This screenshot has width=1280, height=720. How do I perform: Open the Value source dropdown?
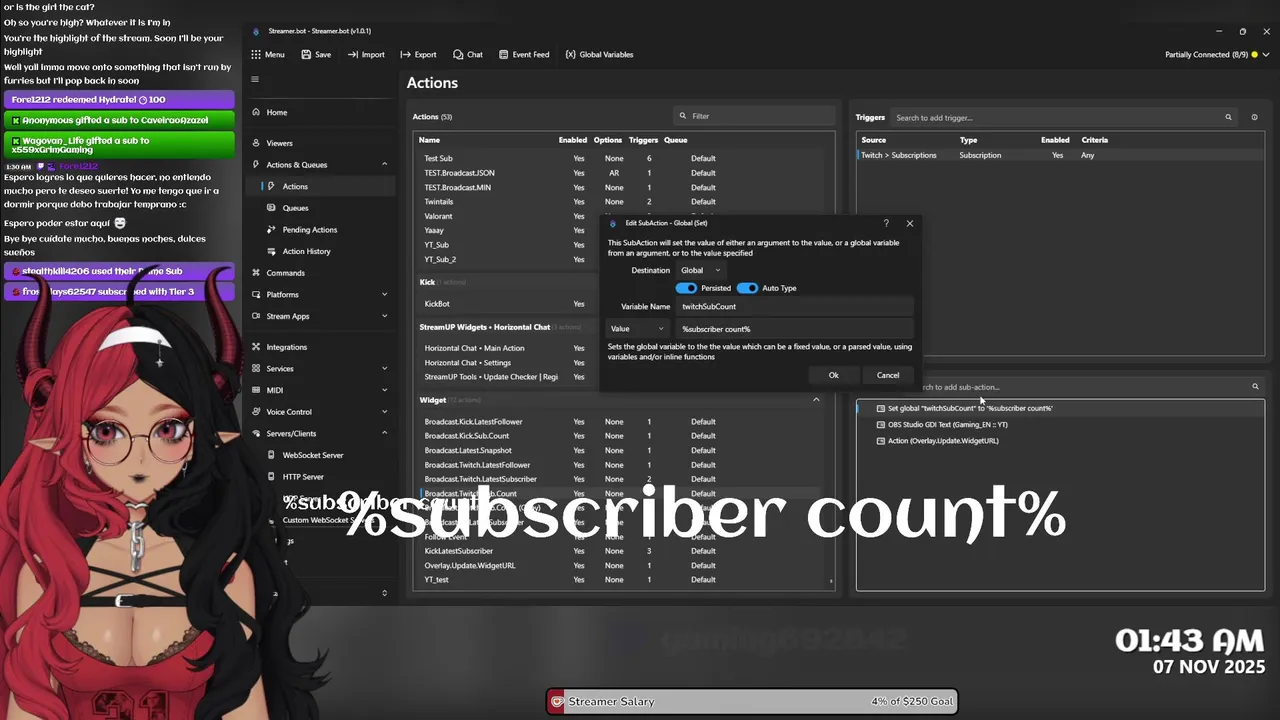point(637,329)
